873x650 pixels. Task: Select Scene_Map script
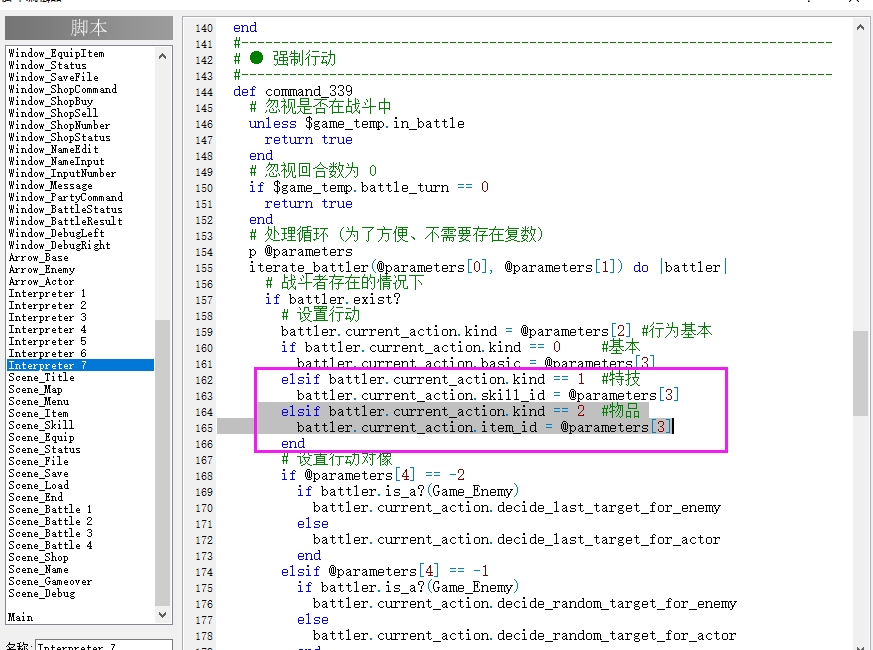click(x=35, y=390)
